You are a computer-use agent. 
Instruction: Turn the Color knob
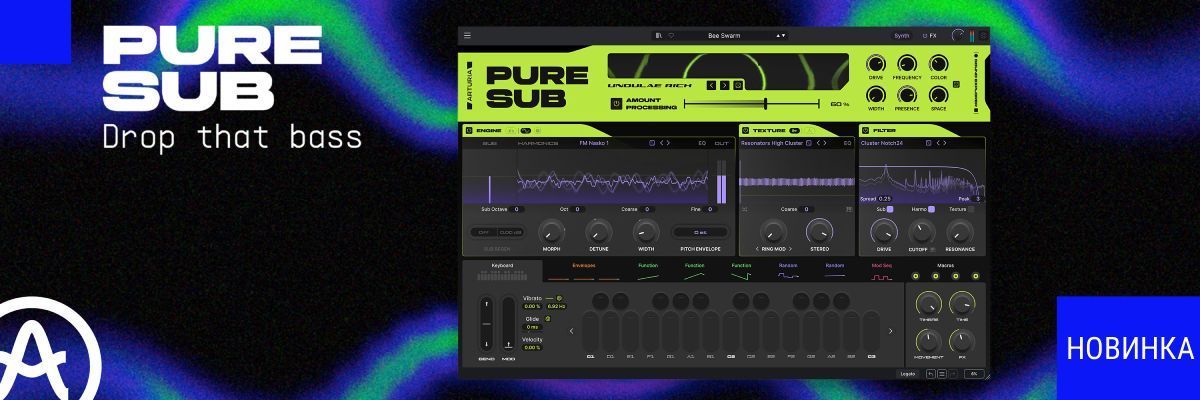tap(939, 64)
